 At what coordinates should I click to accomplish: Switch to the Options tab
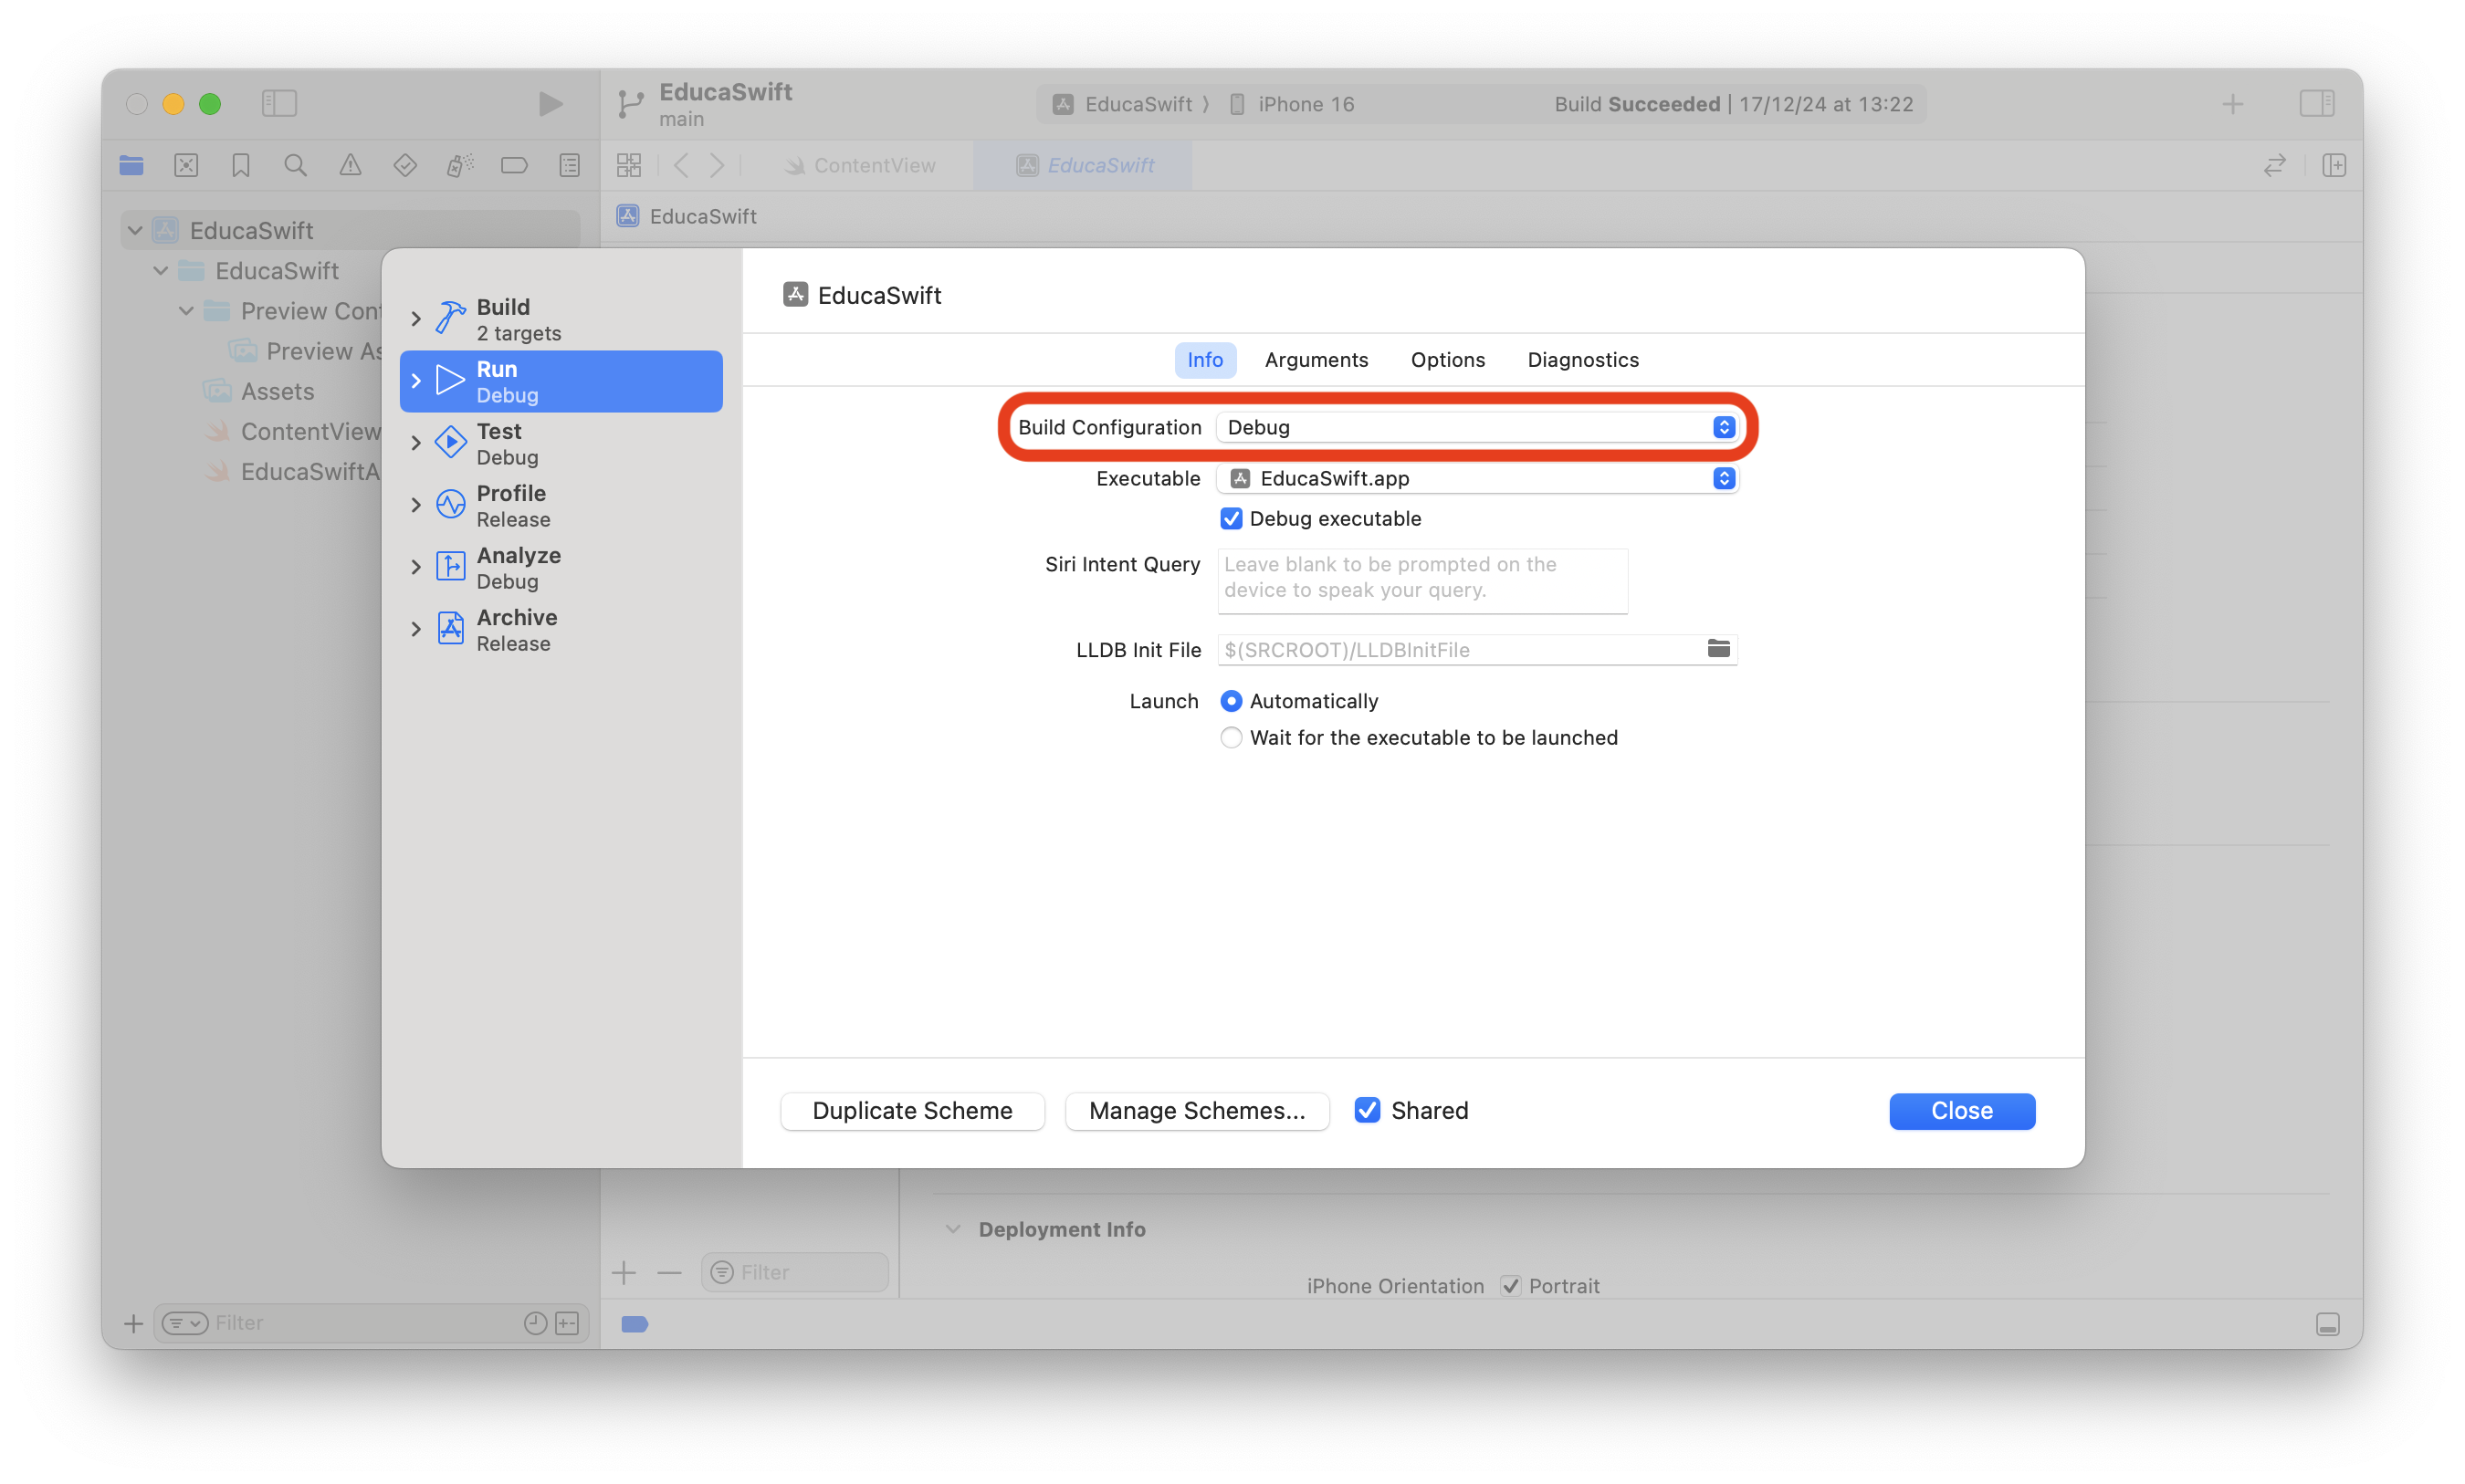coord(1447,359)
